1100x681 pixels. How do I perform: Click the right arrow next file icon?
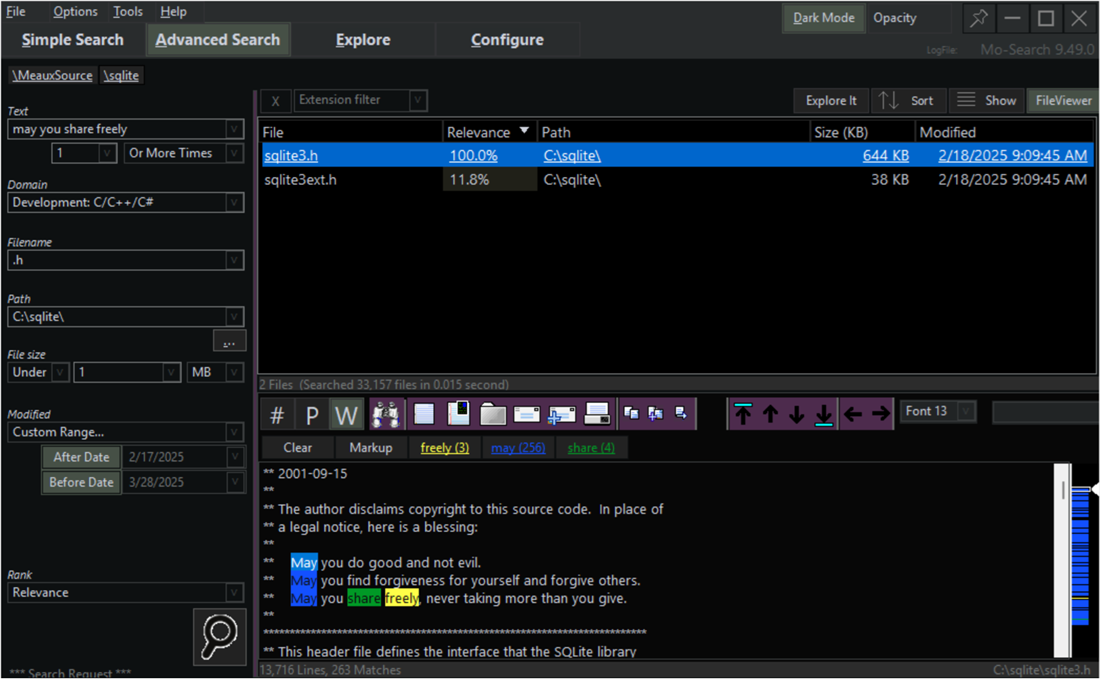pyautogui.click(x=880, y=414)
